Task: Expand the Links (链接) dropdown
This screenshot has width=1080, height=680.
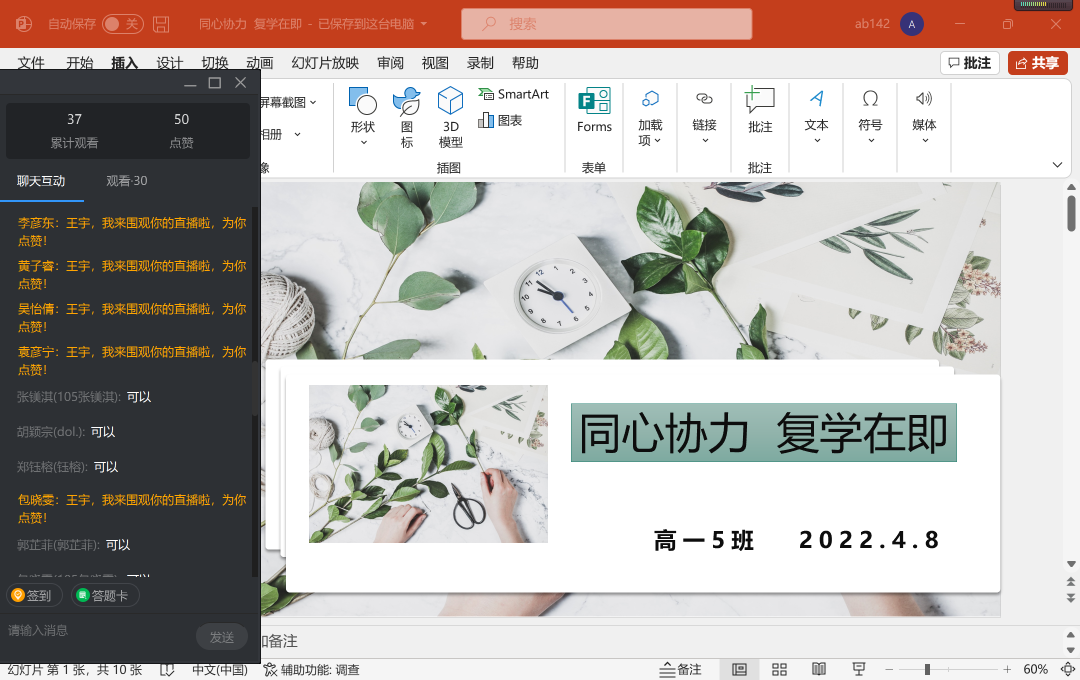Action: pos(704,116)
